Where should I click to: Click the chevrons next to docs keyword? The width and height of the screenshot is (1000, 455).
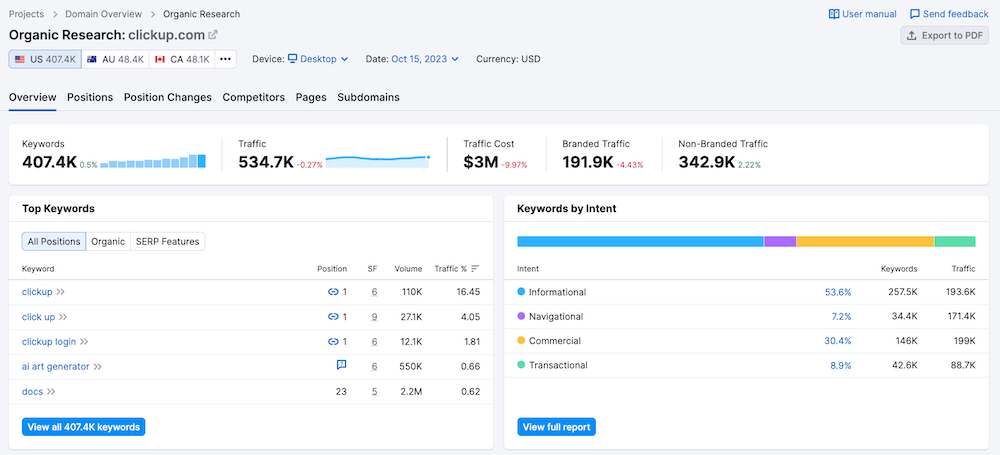pos(51,391)
